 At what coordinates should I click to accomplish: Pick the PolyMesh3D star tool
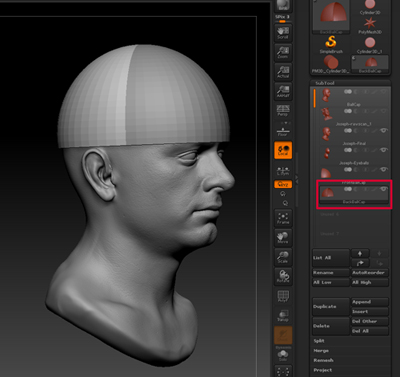[x=370, y=26]
